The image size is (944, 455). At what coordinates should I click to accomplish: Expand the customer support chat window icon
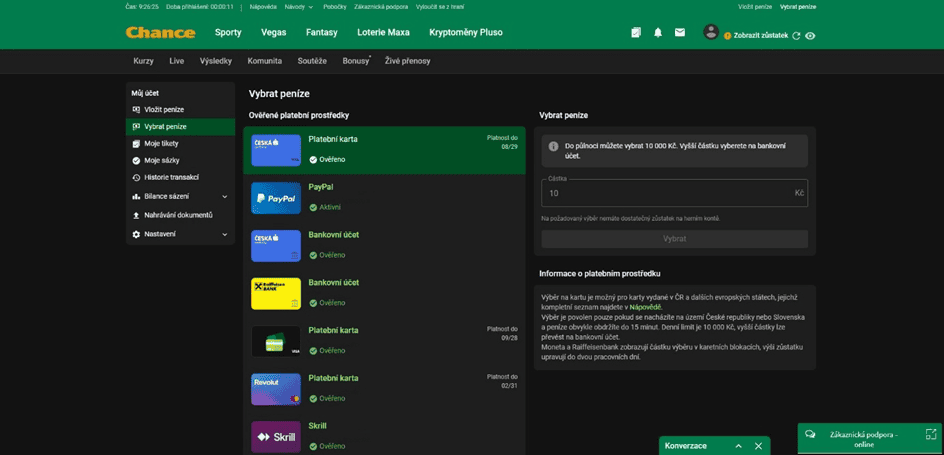tap(930, 434)
